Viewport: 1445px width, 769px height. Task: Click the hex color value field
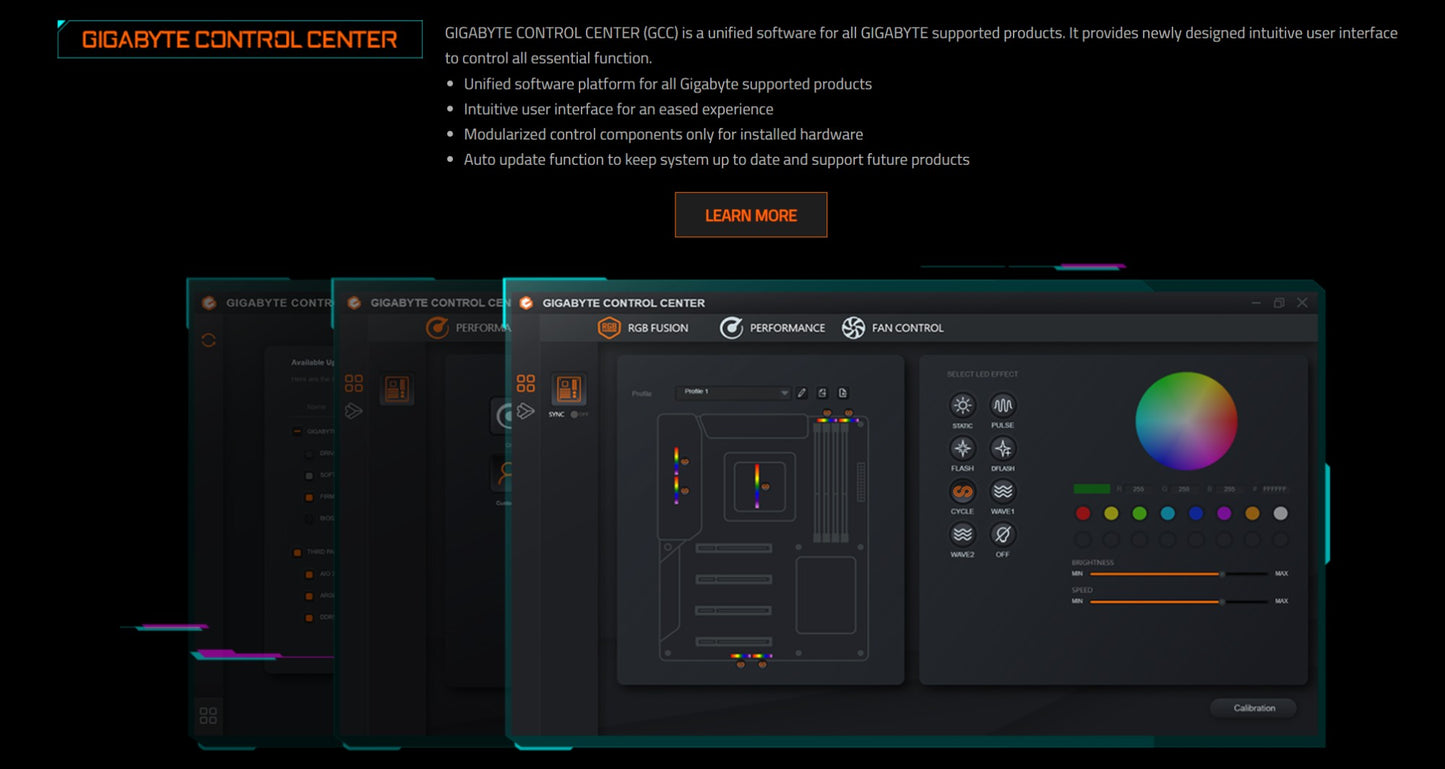point(1275,489)
